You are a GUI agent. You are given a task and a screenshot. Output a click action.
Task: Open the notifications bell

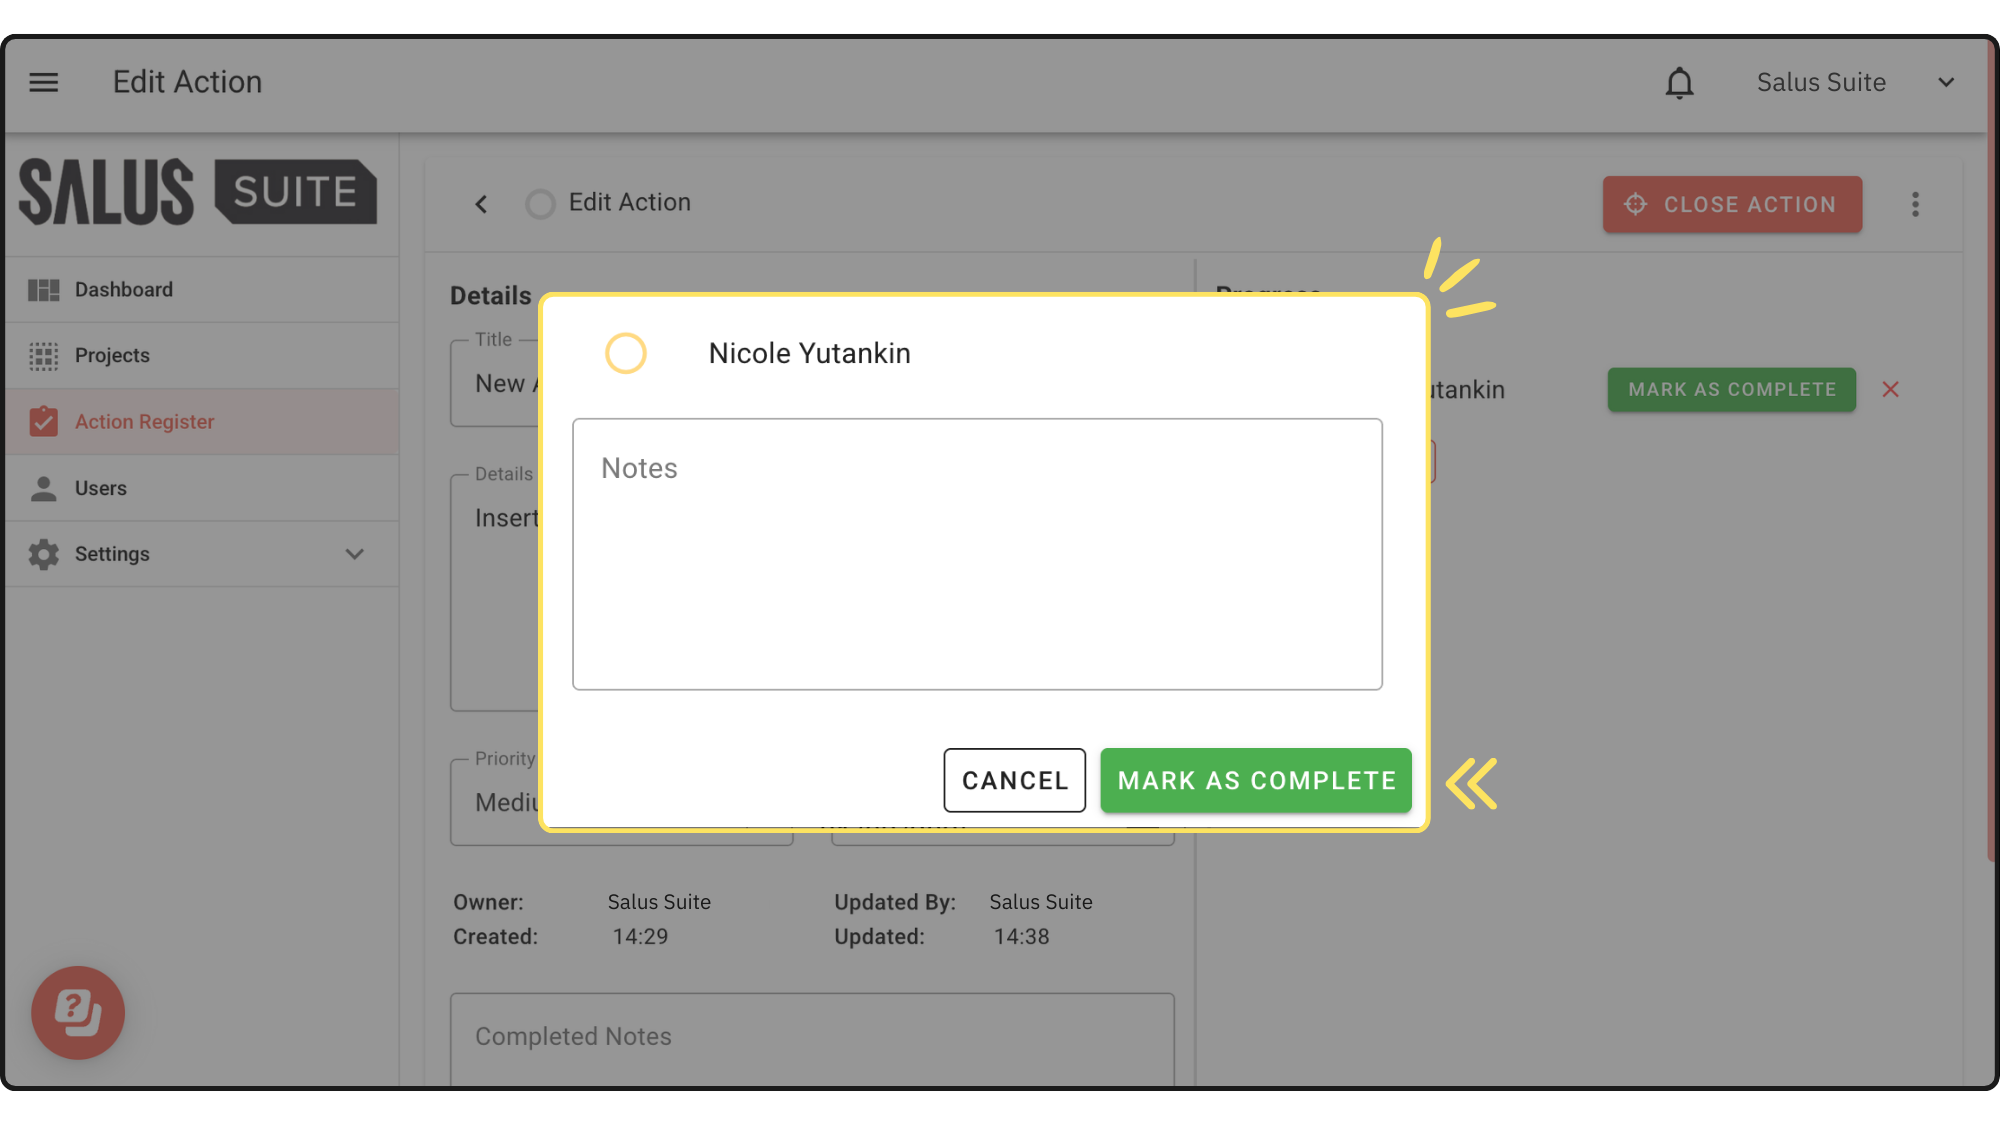click(x=1679, y=83)
